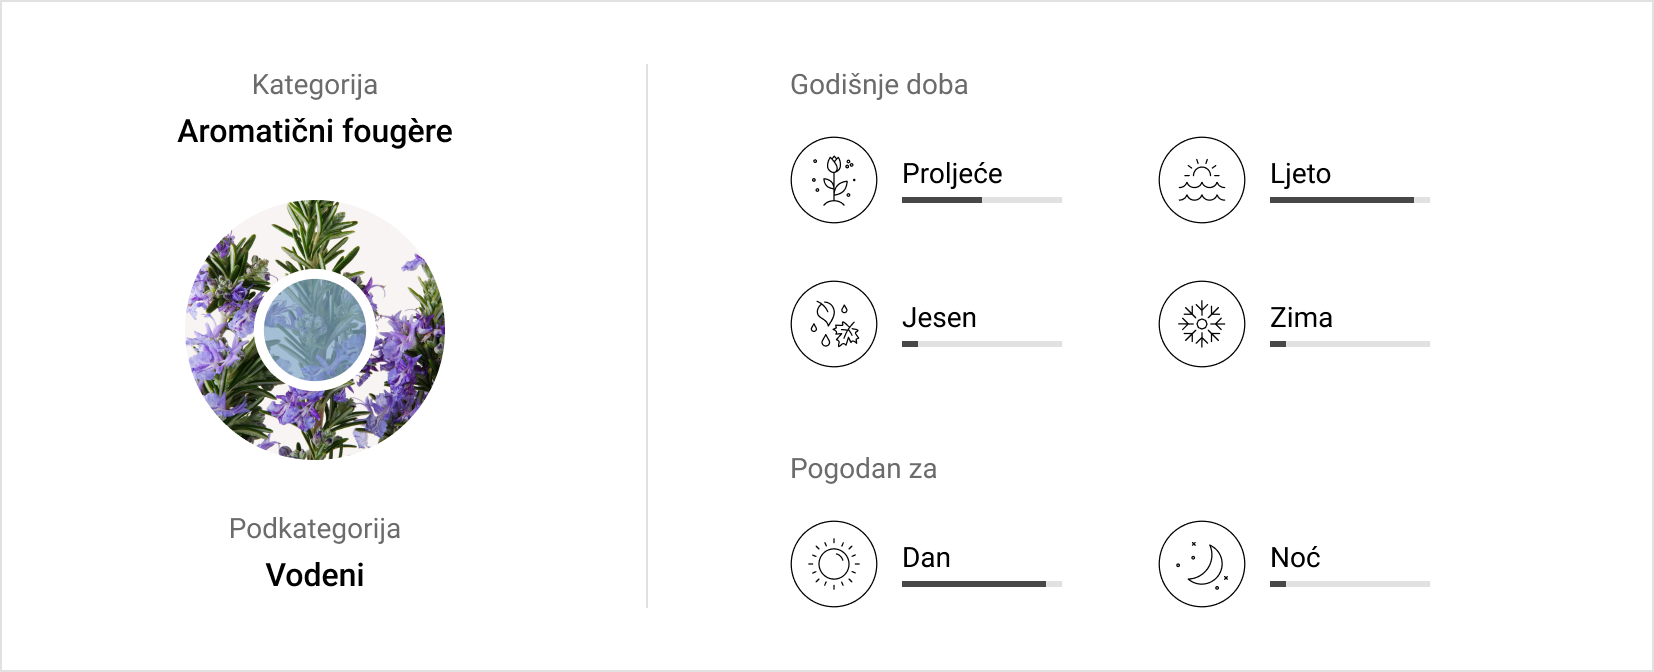1654x672 pixels.
Task: Click the Ljeto rating bar
Action: click(1350, 200)
